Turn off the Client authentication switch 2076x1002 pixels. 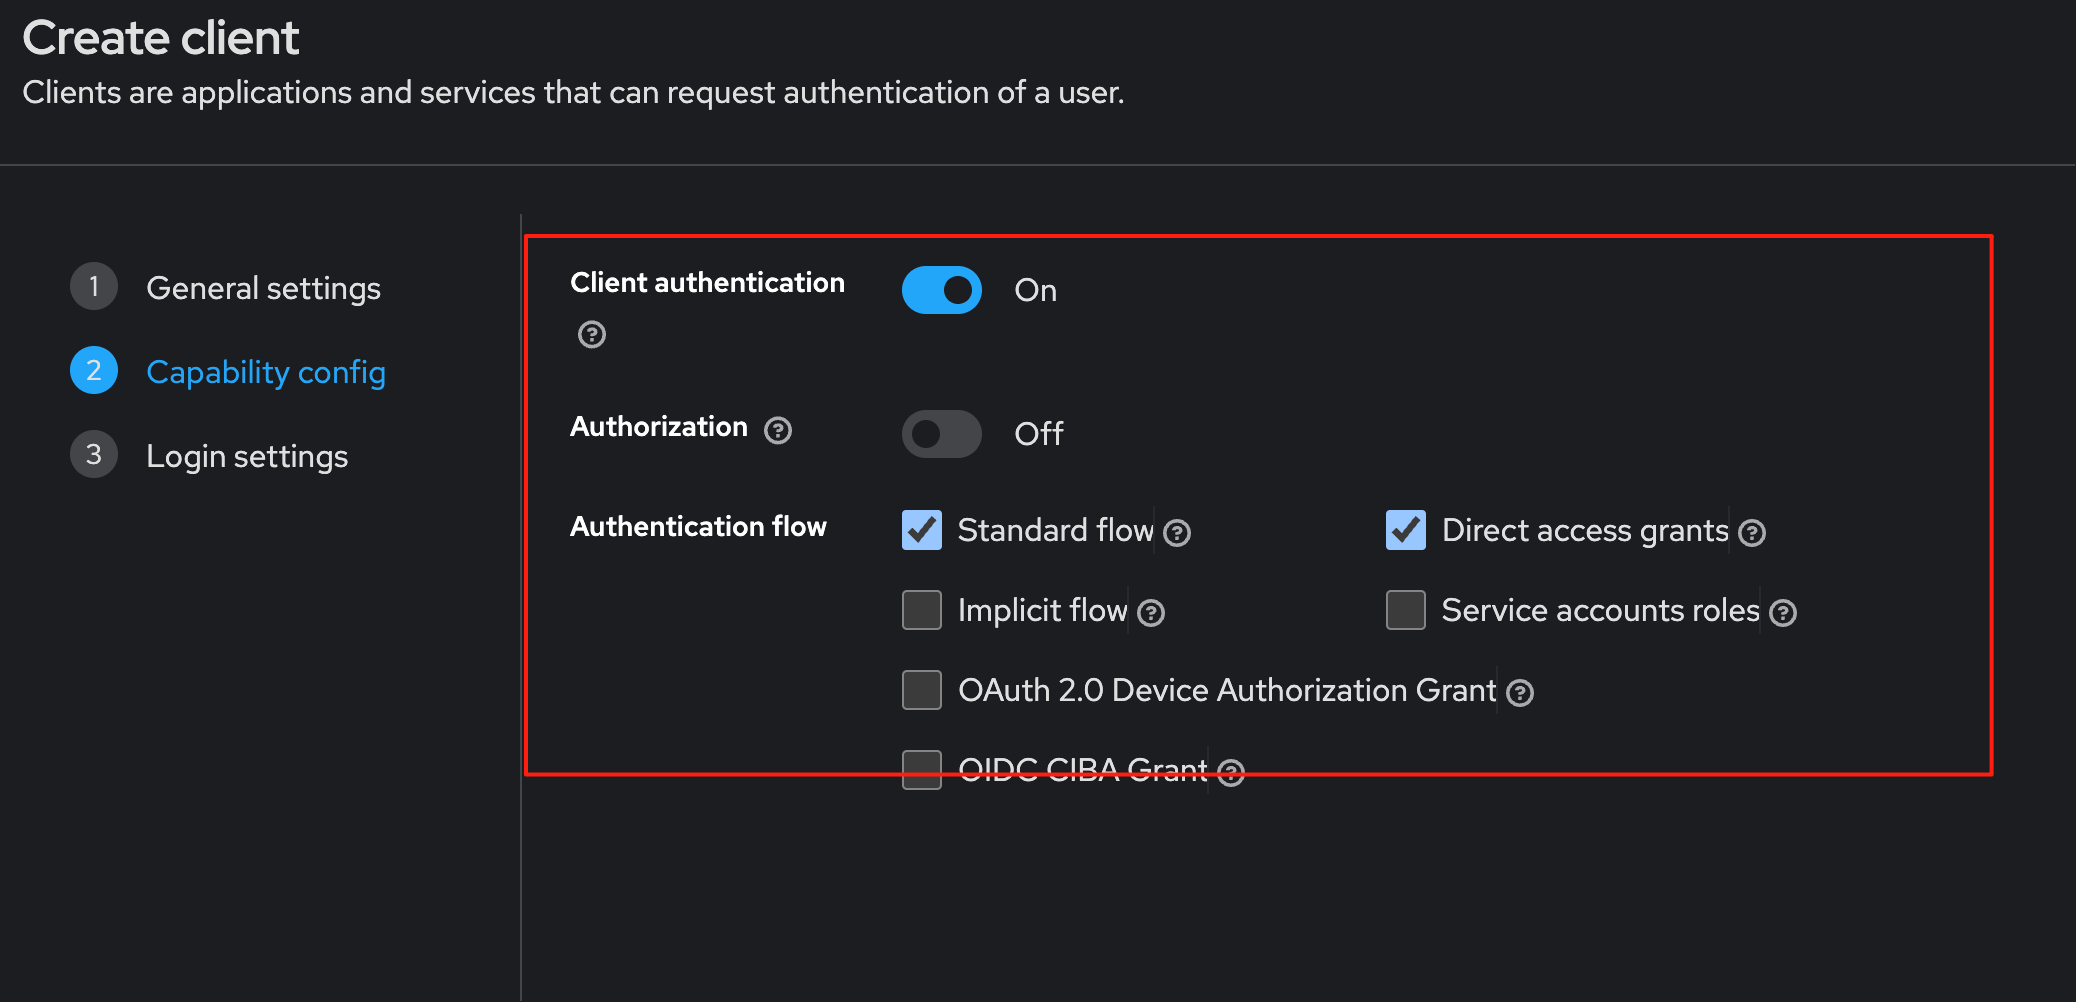pos(942,290)
